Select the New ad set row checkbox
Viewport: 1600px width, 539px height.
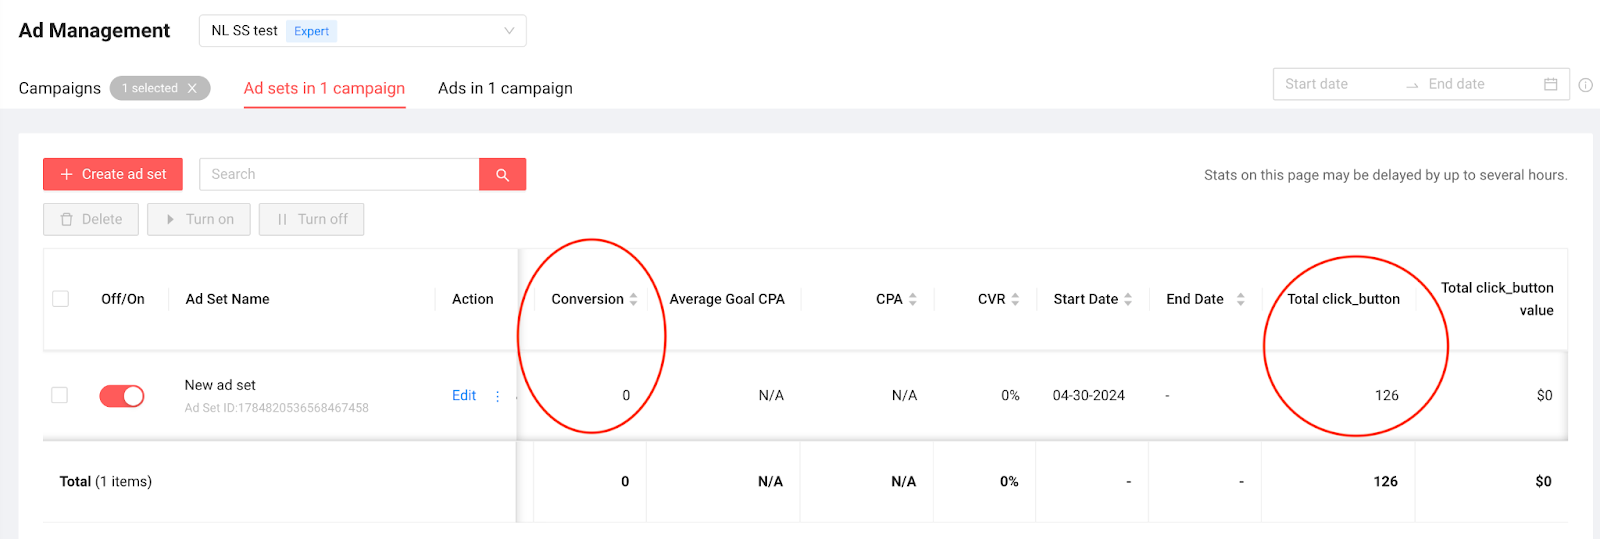(x=60, y=395)
